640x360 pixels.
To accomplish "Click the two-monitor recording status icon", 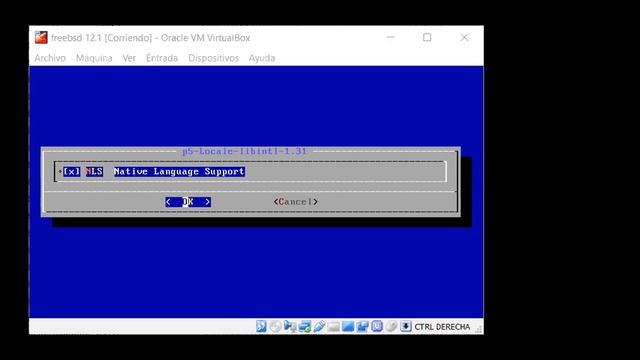I will [362, 326].
